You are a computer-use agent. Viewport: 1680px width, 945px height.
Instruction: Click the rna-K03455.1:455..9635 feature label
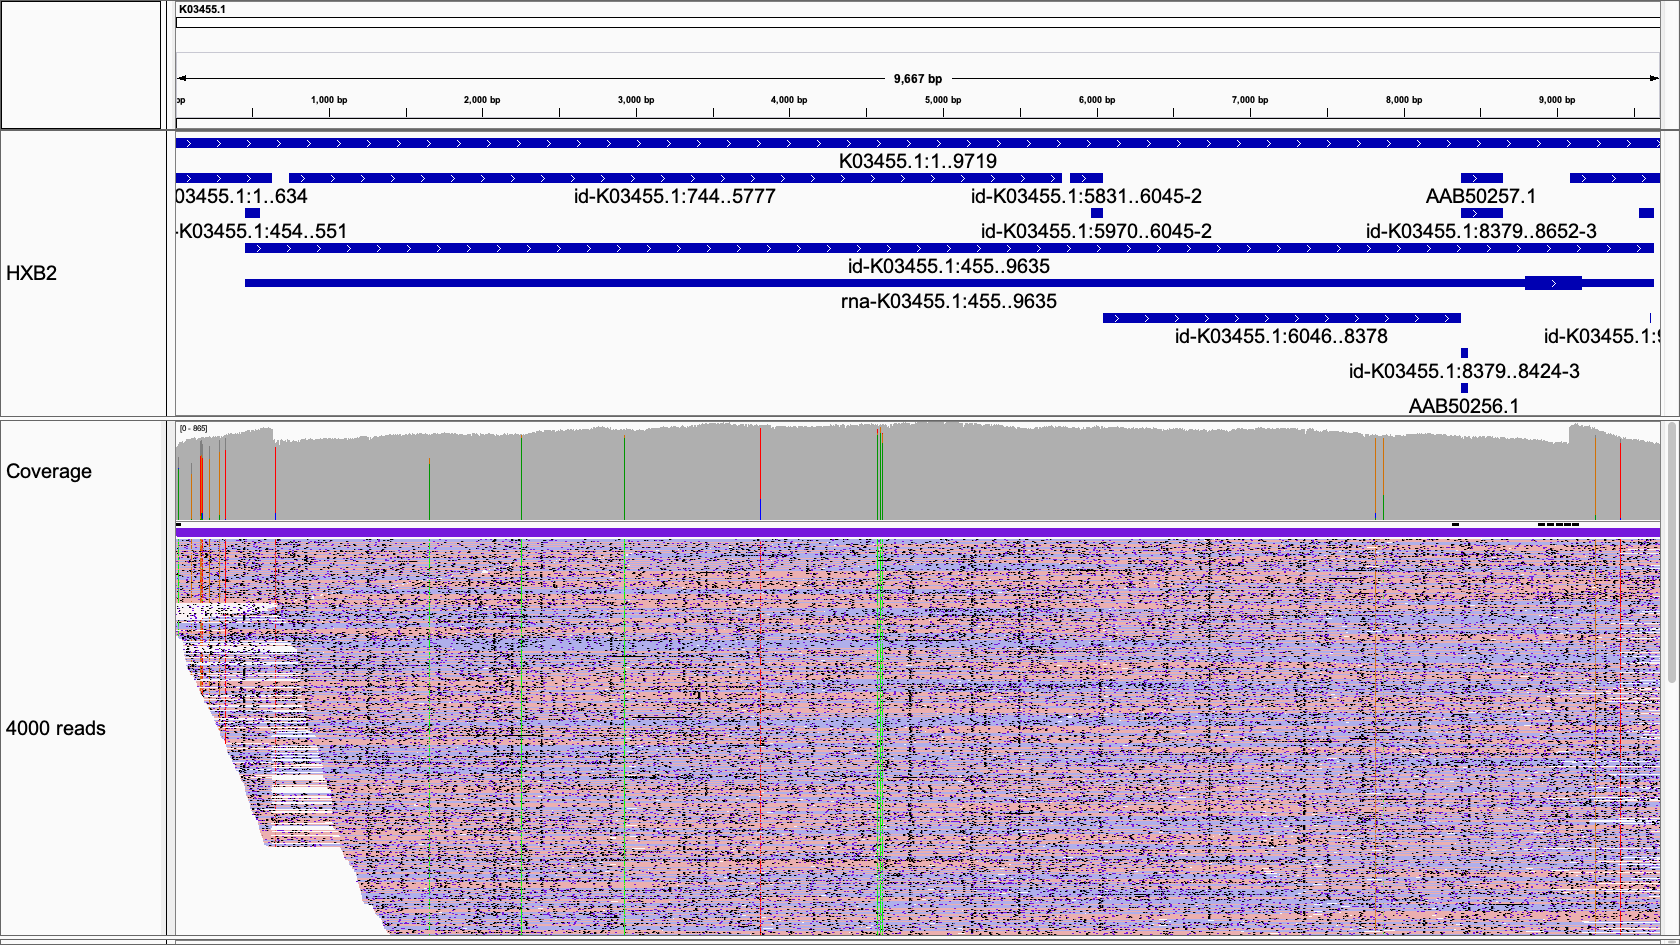(949, 301)
